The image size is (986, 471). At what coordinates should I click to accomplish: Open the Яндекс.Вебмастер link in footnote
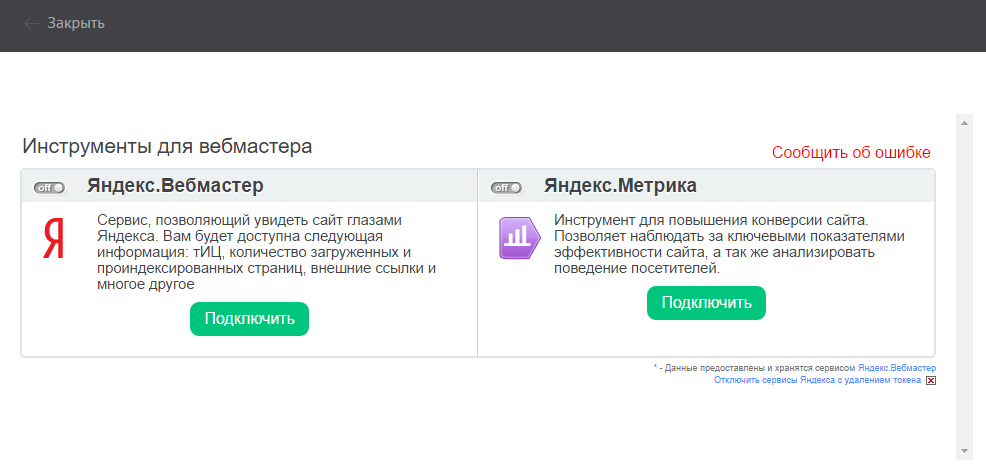(x=896, y=368)
